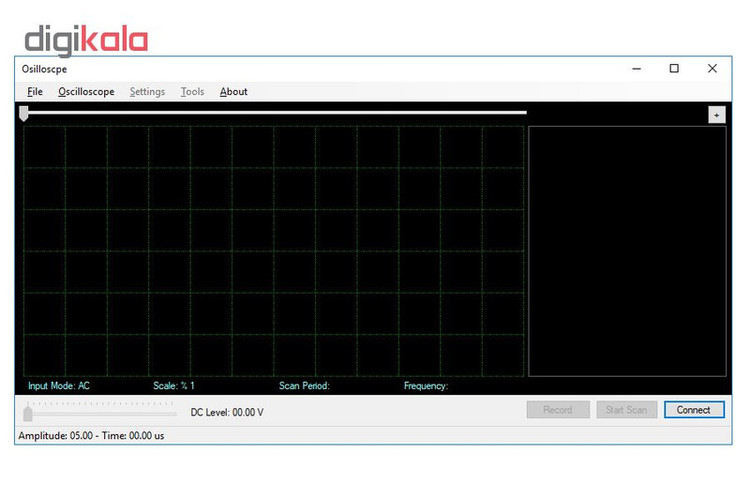Click the Scale: % 1 label
Viewport: 750px width, 500px height.
click(174, 386)
